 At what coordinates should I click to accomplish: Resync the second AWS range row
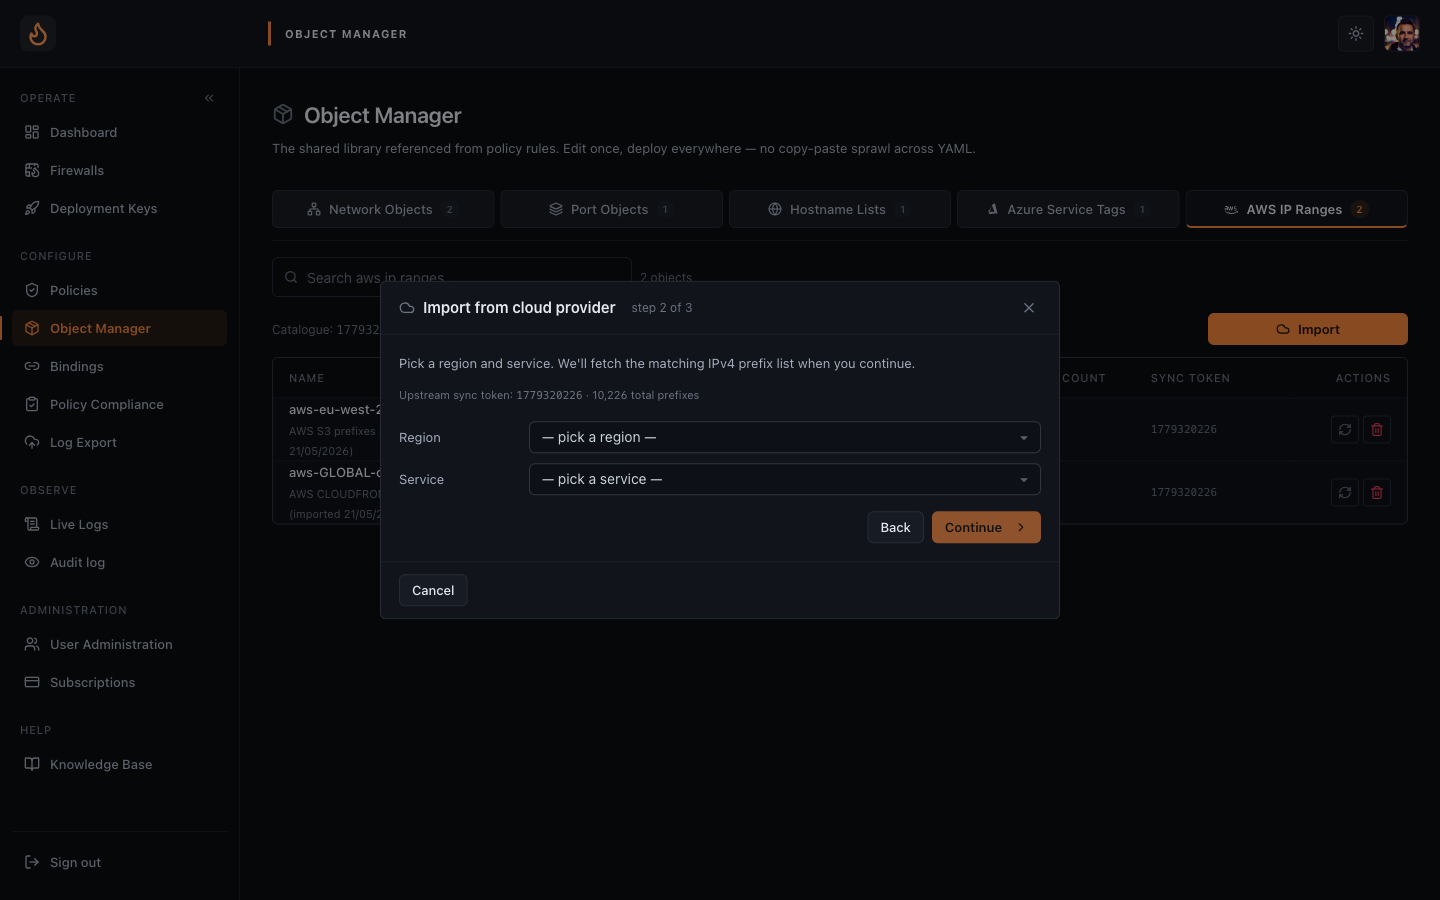pyautogui.click(x=1345, y=492)
